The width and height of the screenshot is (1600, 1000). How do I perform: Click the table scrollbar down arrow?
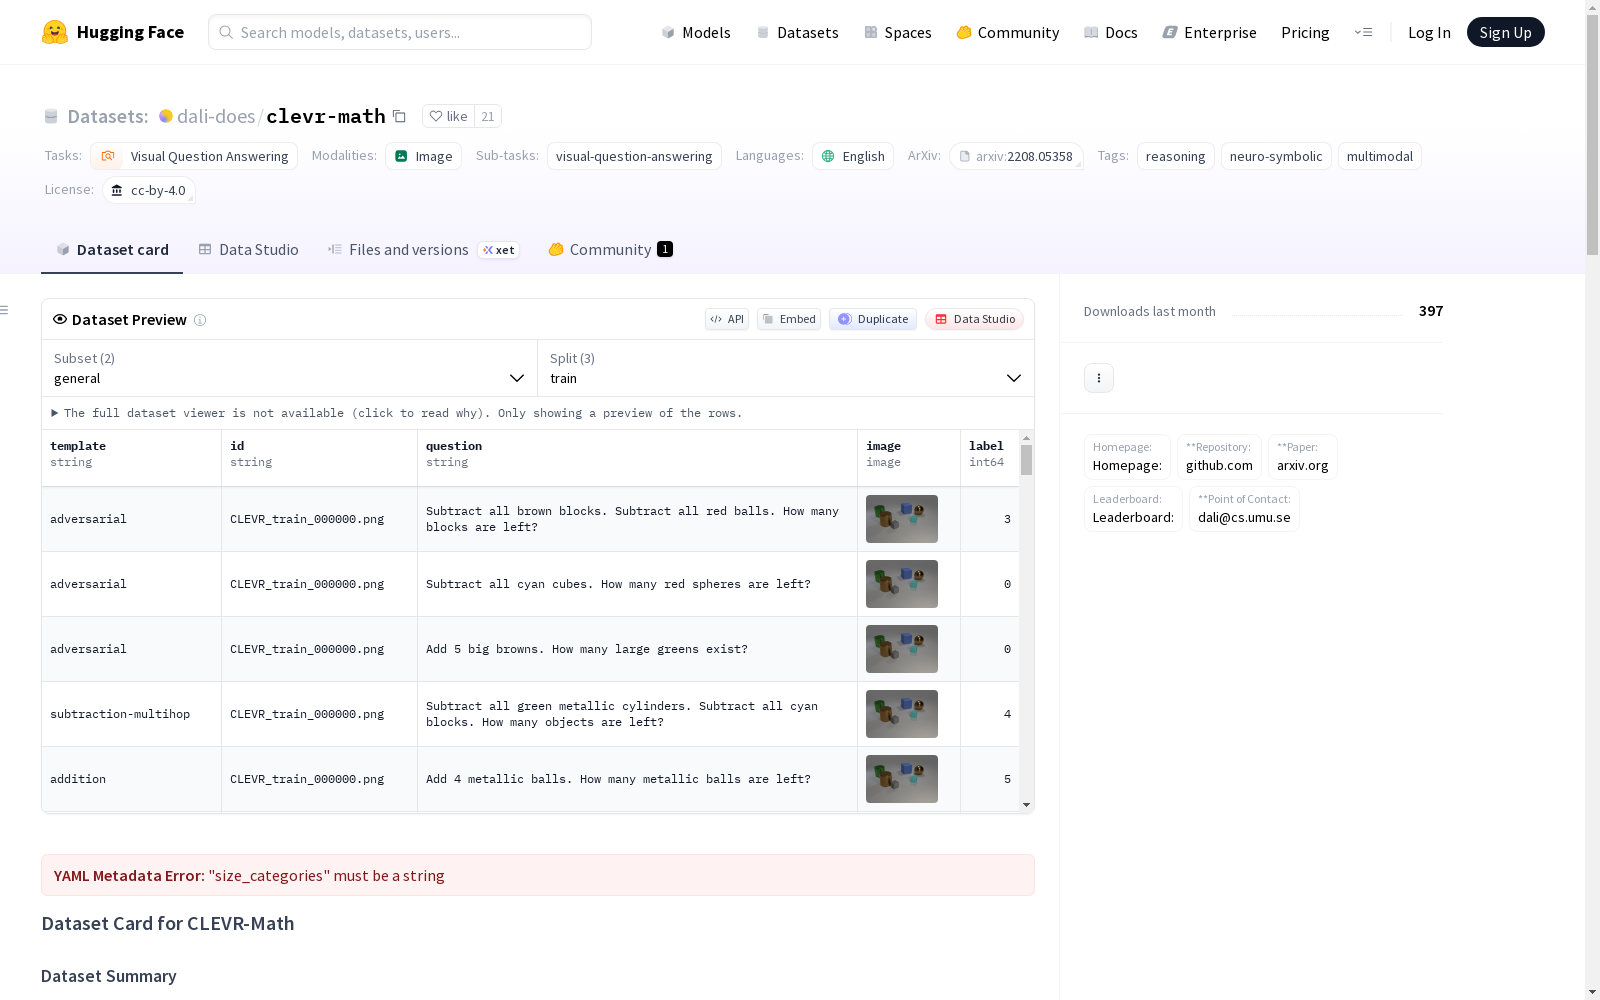point(1026,805)
